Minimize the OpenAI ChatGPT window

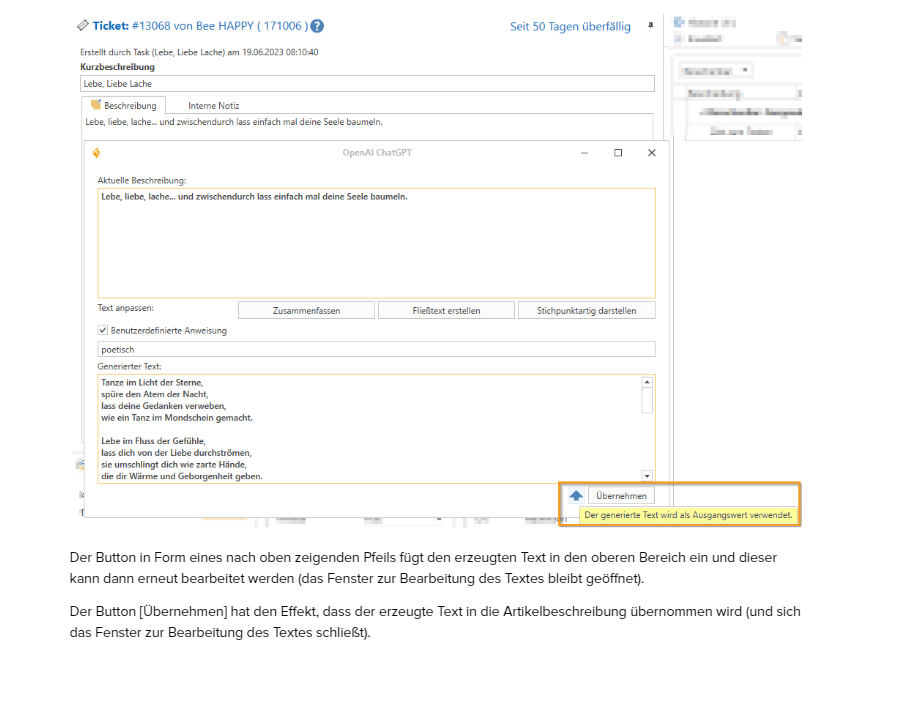click(584, 153)
